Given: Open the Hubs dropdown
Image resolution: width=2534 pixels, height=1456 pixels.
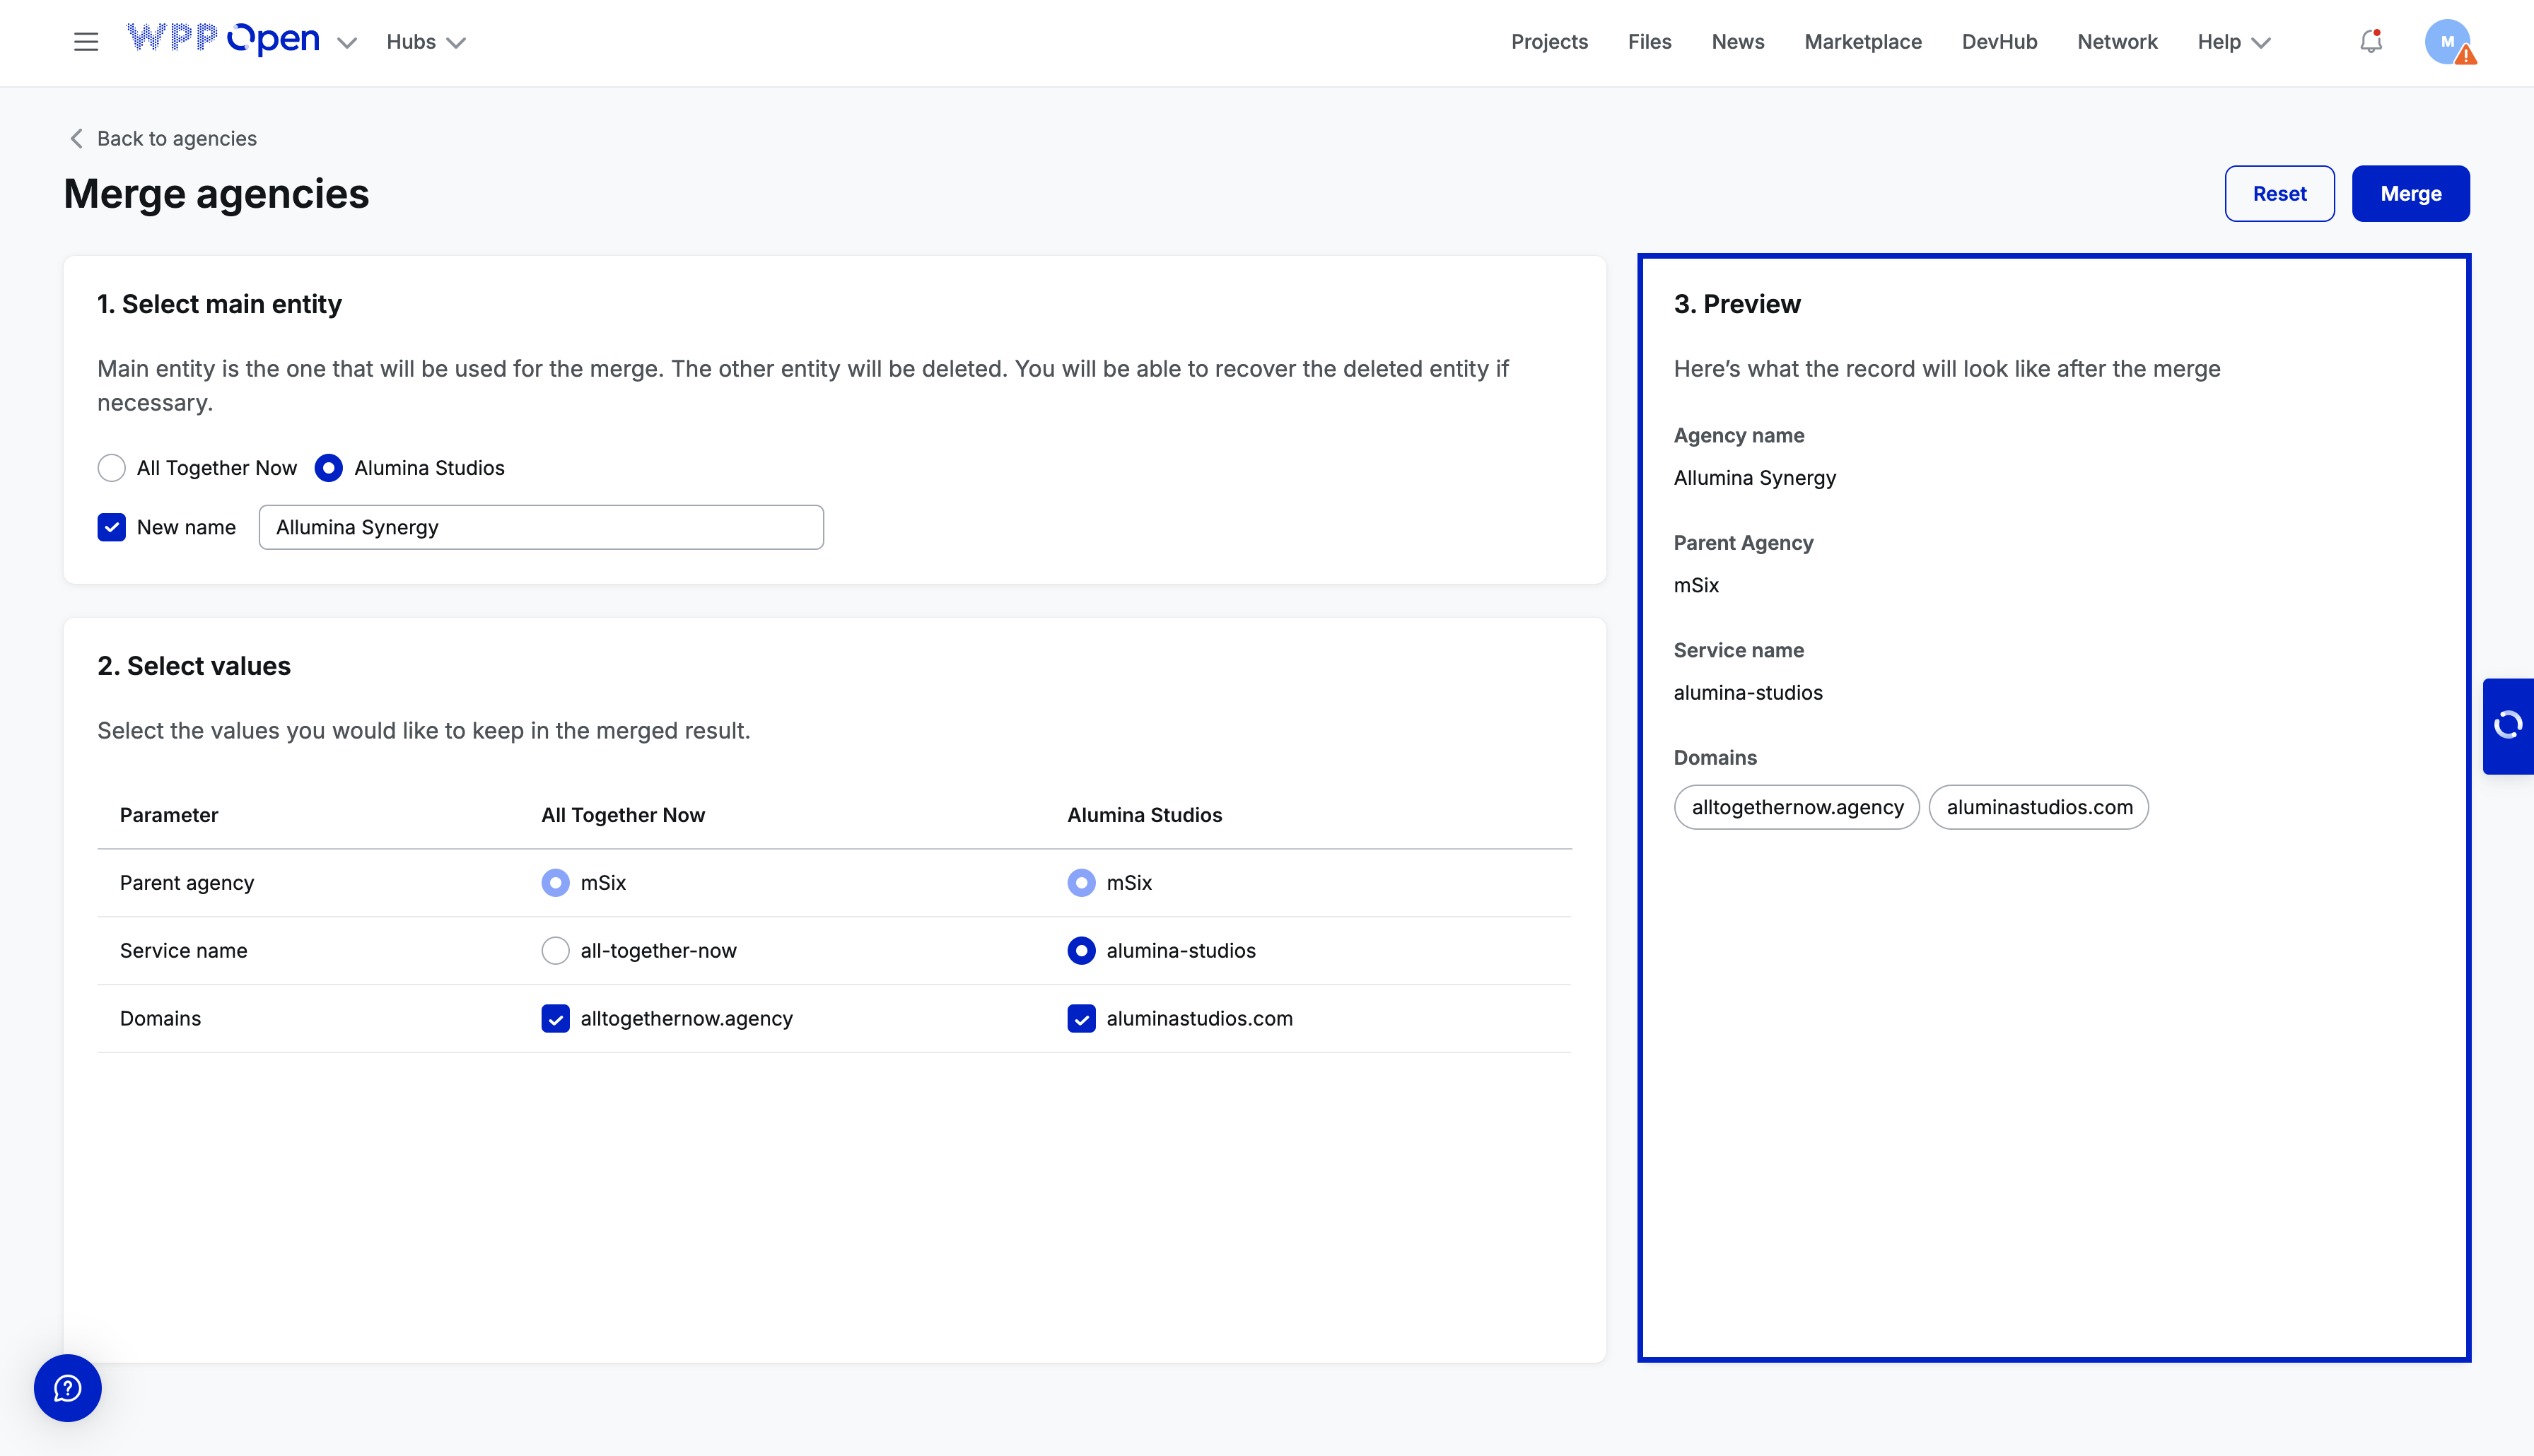Looking at the screenshot, I should [x=426, y=42].
